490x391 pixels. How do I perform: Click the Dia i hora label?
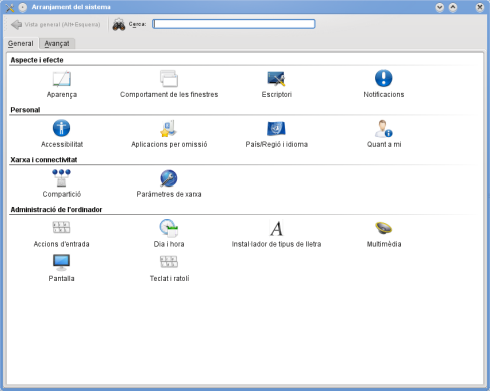coord(169,244)
